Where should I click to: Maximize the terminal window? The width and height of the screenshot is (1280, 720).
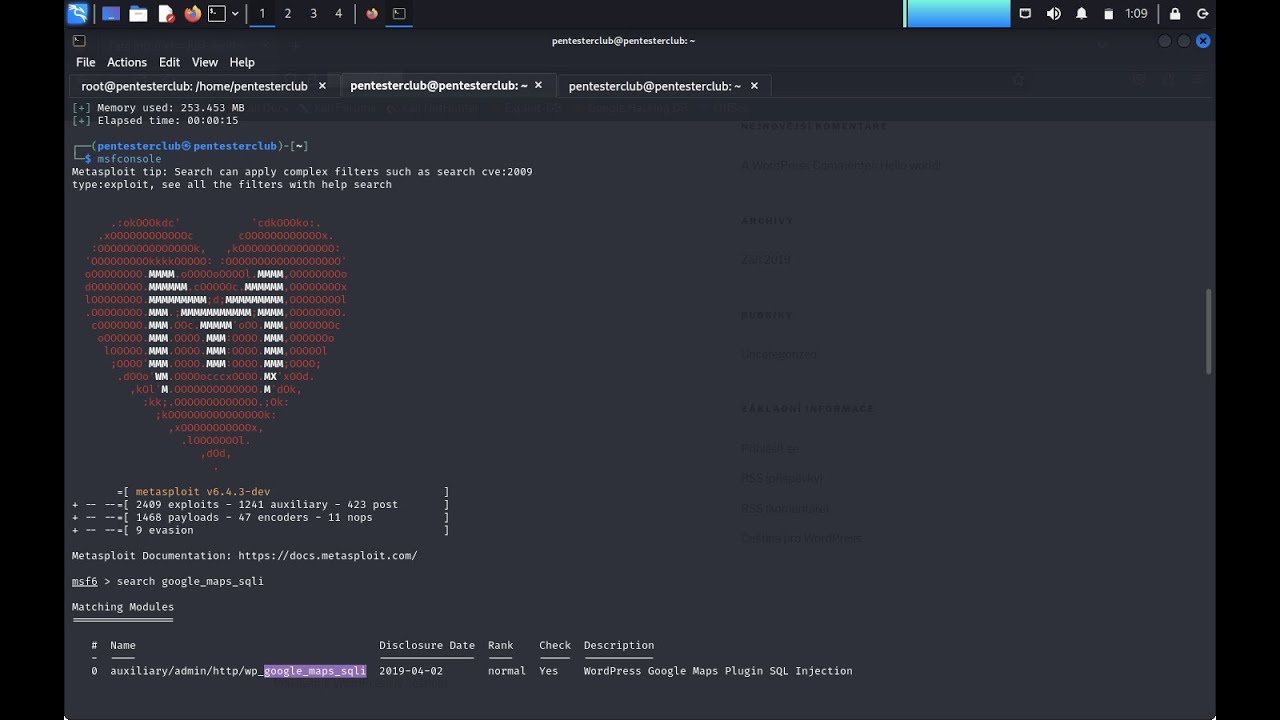[x=1184, y=41]
